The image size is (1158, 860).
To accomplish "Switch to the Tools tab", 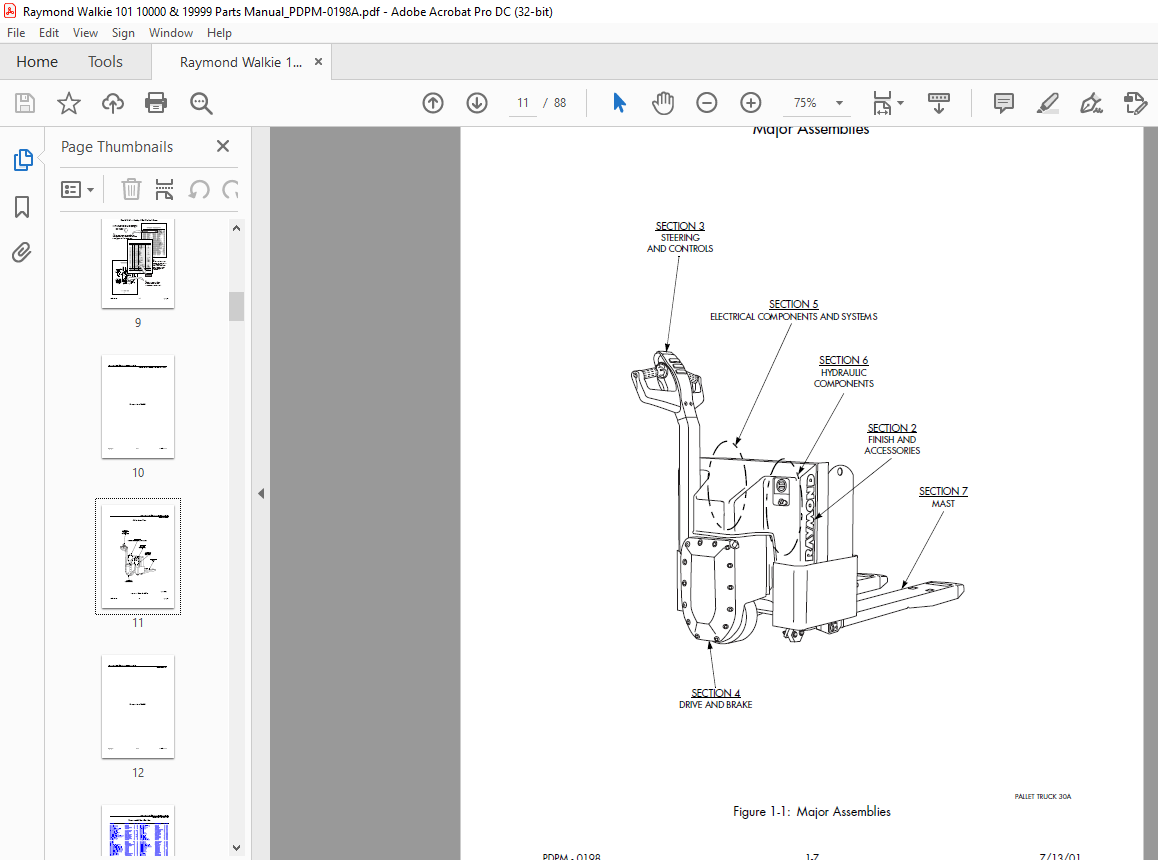I will coord(105,62).
